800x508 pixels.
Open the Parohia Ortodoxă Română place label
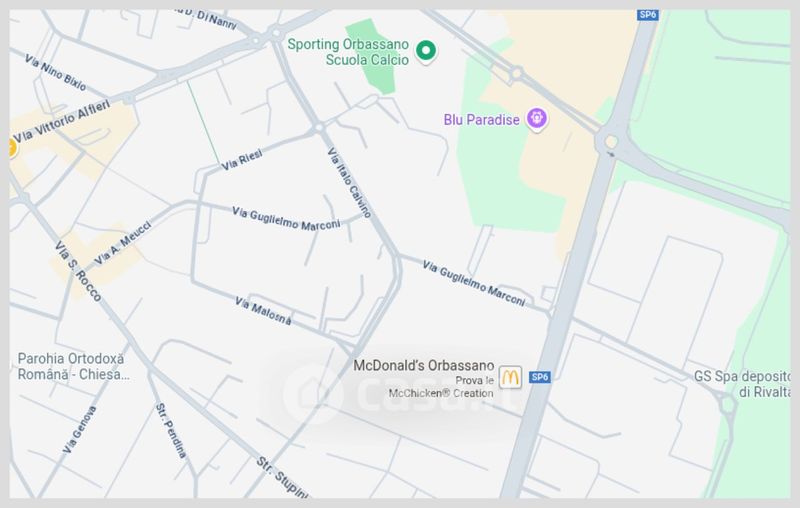pos(73,366)
